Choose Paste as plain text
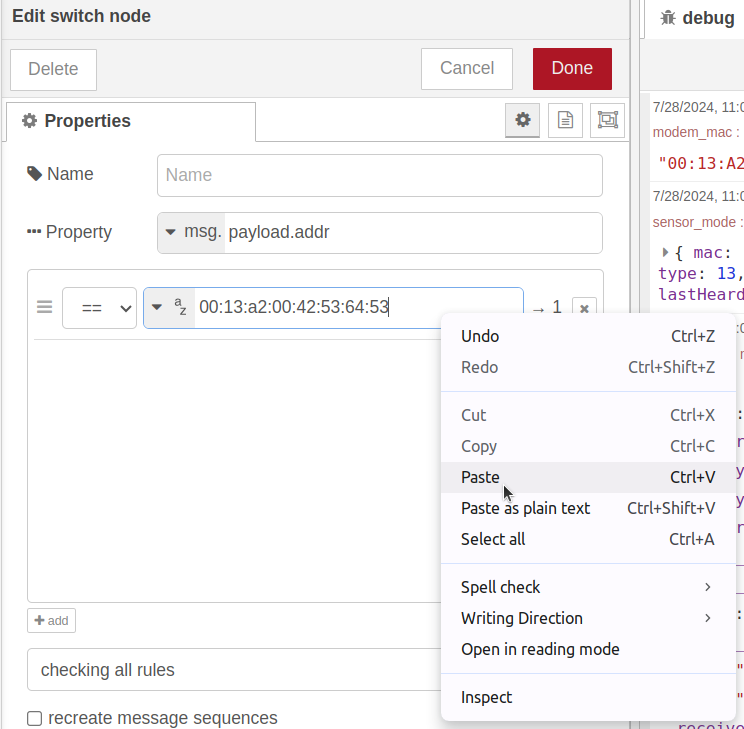This screenshot has width=744, height=729. coord(588,508)
